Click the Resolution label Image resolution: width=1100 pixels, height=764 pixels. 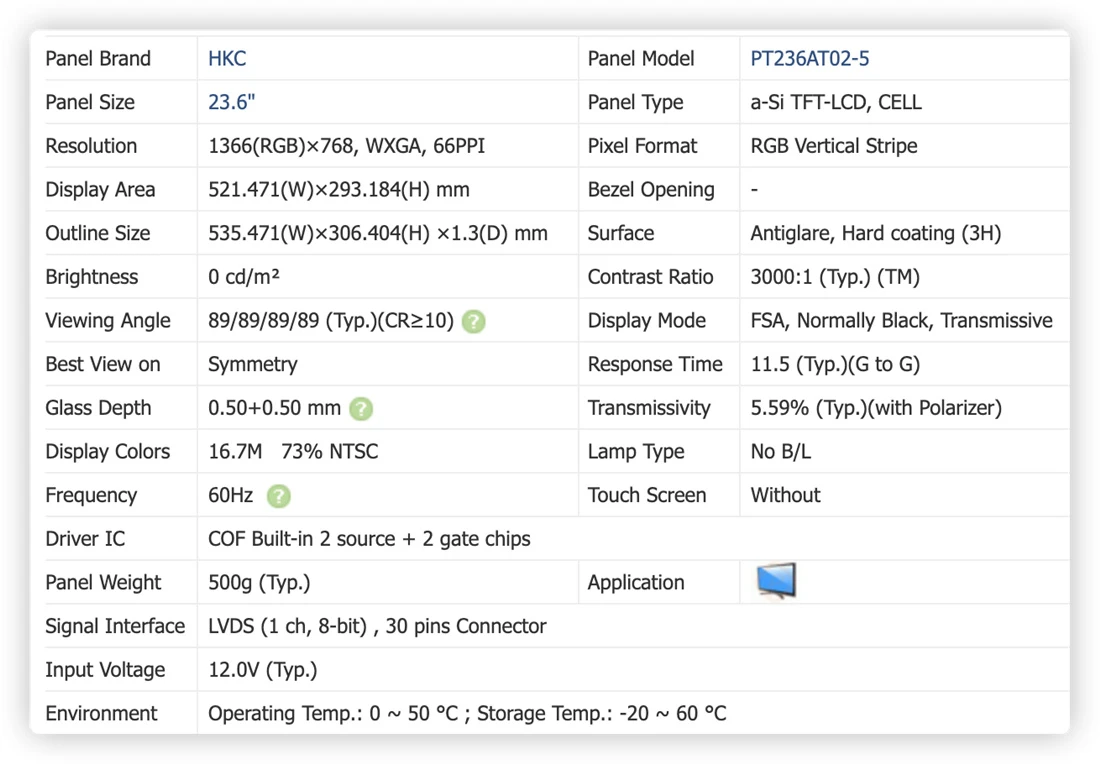(x=91, y=146)
